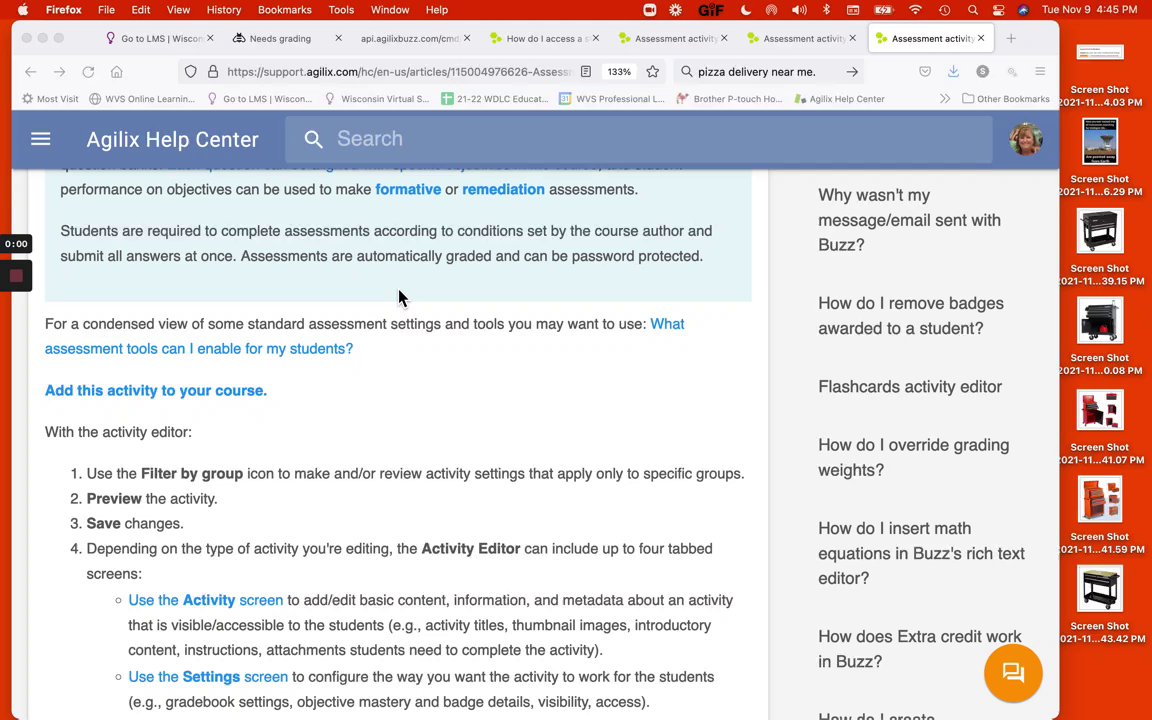Open the Most Visit bookmark

click(x=50, y=98)
